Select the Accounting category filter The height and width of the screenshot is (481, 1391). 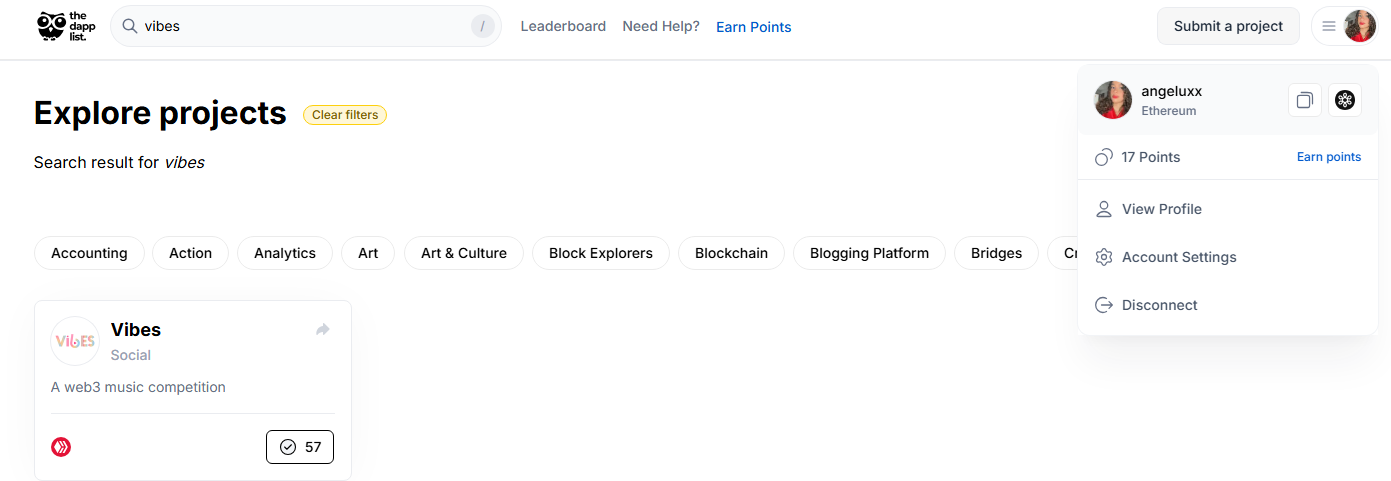click(89, 253)
